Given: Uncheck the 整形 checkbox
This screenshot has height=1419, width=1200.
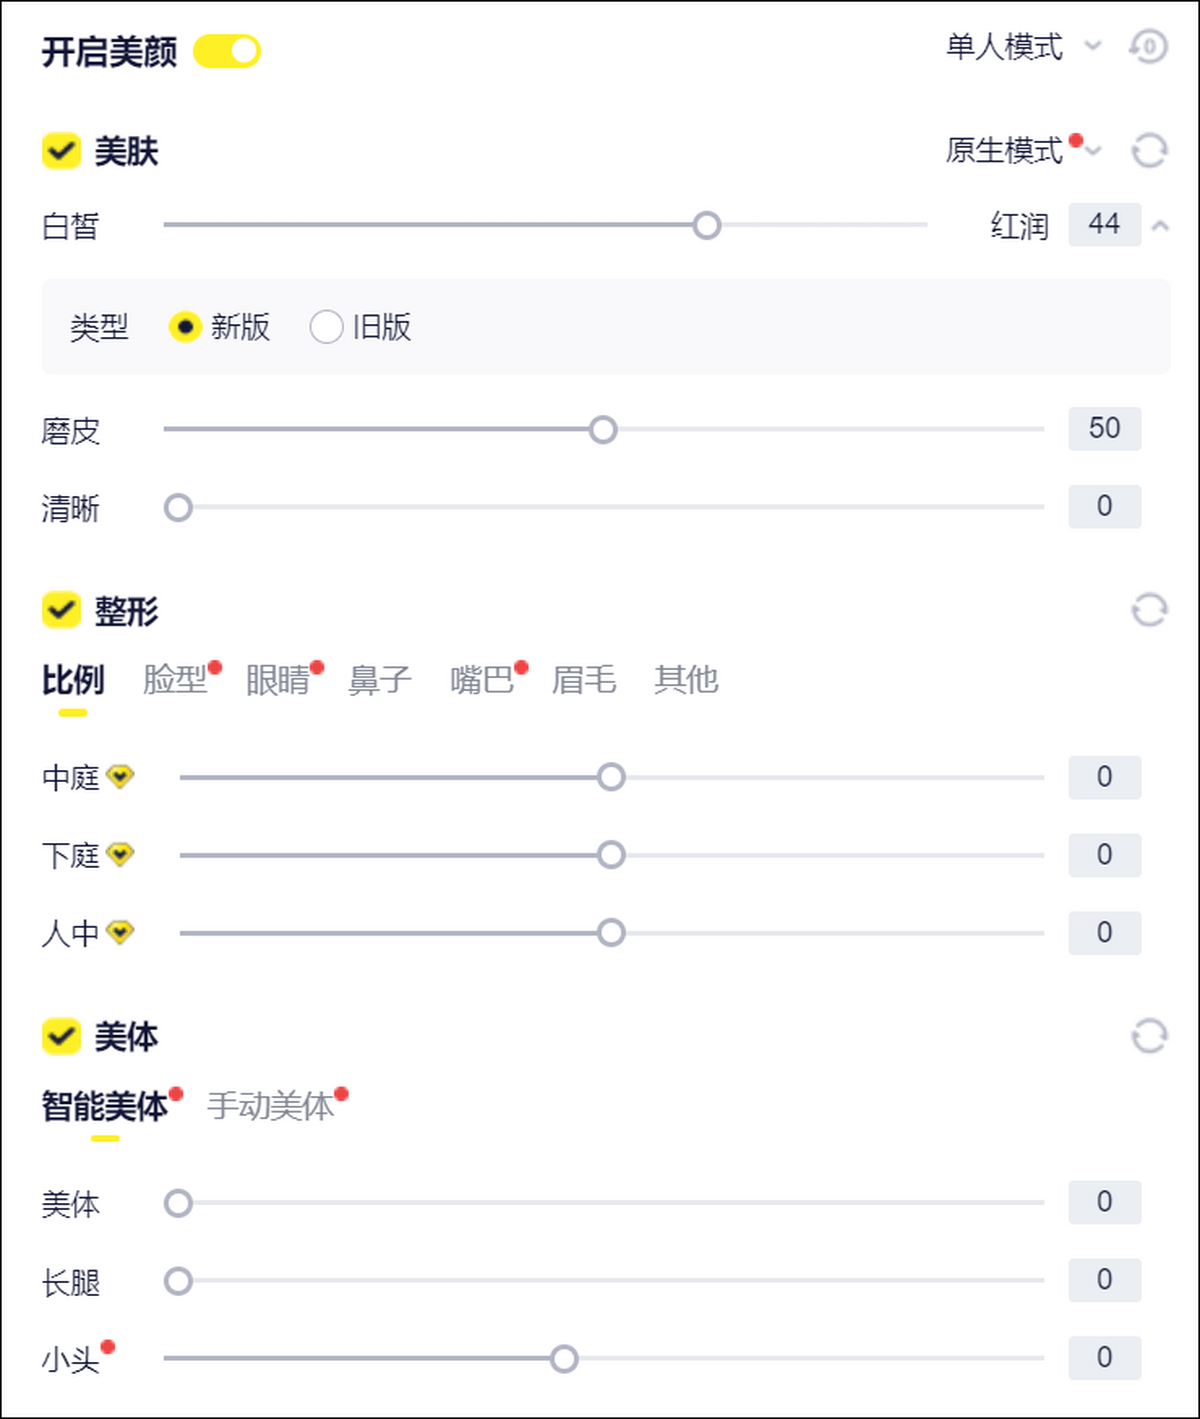Looking at the screenshot, I should (x=61, y=610).
